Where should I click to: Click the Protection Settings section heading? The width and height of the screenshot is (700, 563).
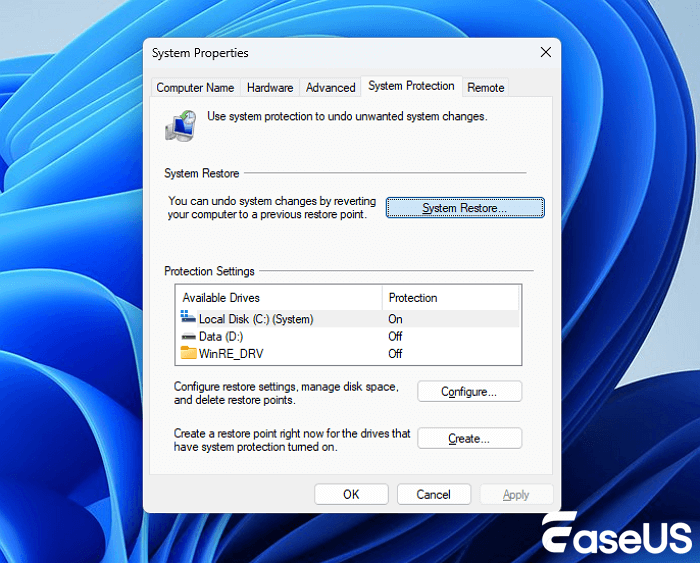[x=209, y=271]
